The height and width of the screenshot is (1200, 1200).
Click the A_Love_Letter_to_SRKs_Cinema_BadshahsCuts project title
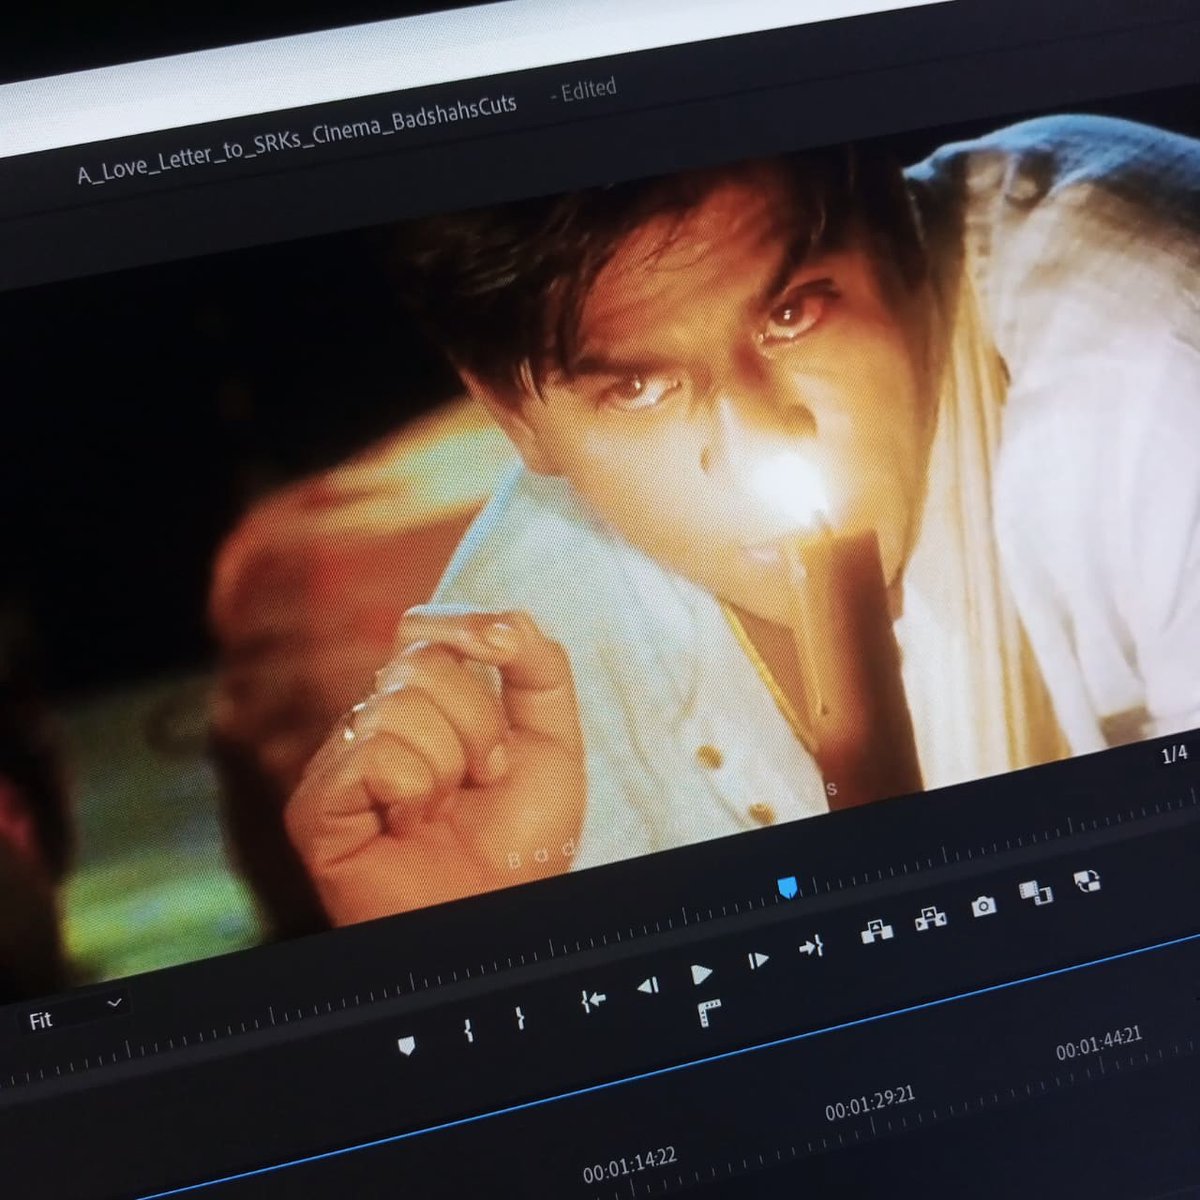(297, 140)
